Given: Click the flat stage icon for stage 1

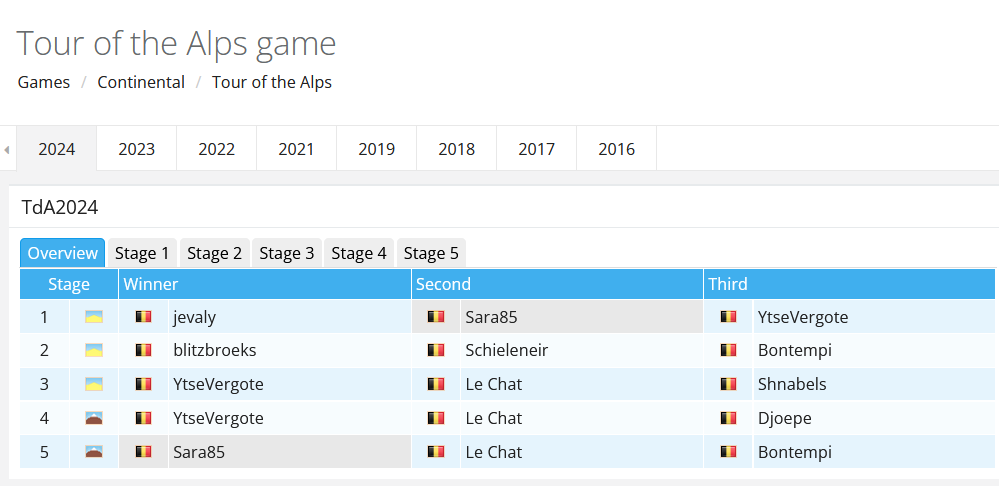Looking at the screenshot, I should point(94,317).
